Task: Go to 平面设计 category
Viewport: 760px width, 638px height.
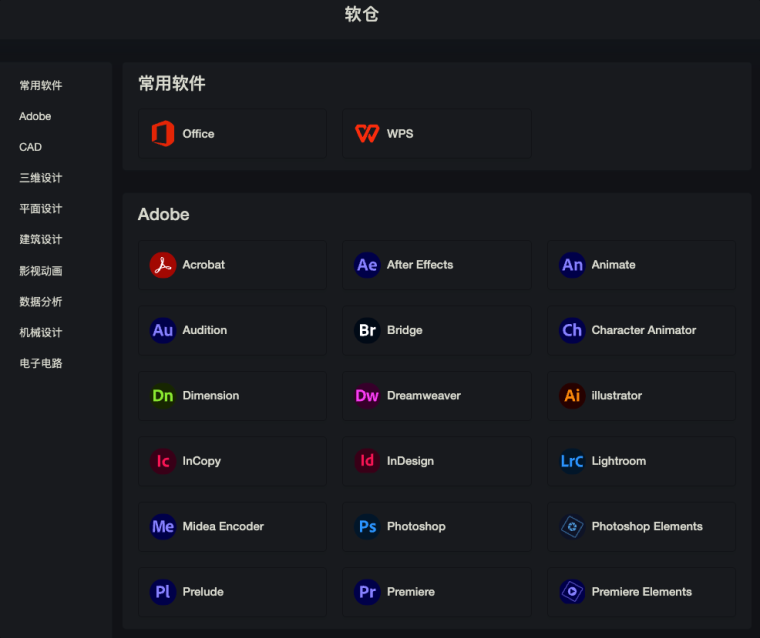Action: click(41, 209)
